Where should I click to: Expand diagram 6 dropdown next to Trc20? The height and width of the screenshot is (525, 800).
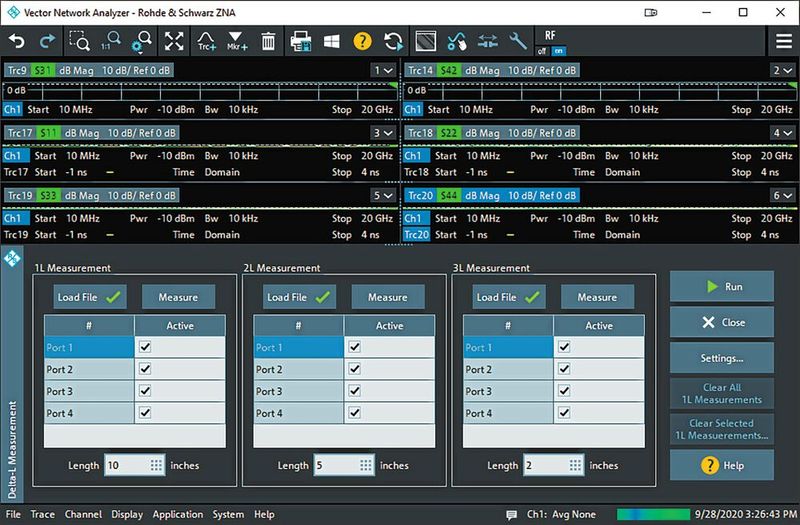pyautogui.click(x=783, y=195)
